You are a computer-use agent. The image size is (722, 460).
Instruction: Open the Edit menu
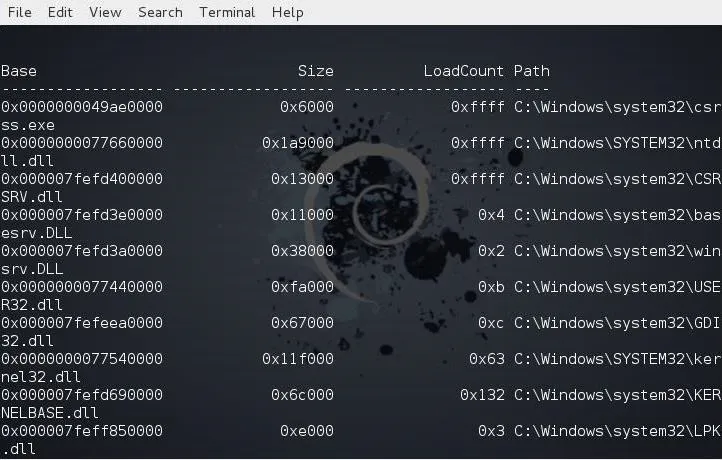60,12
